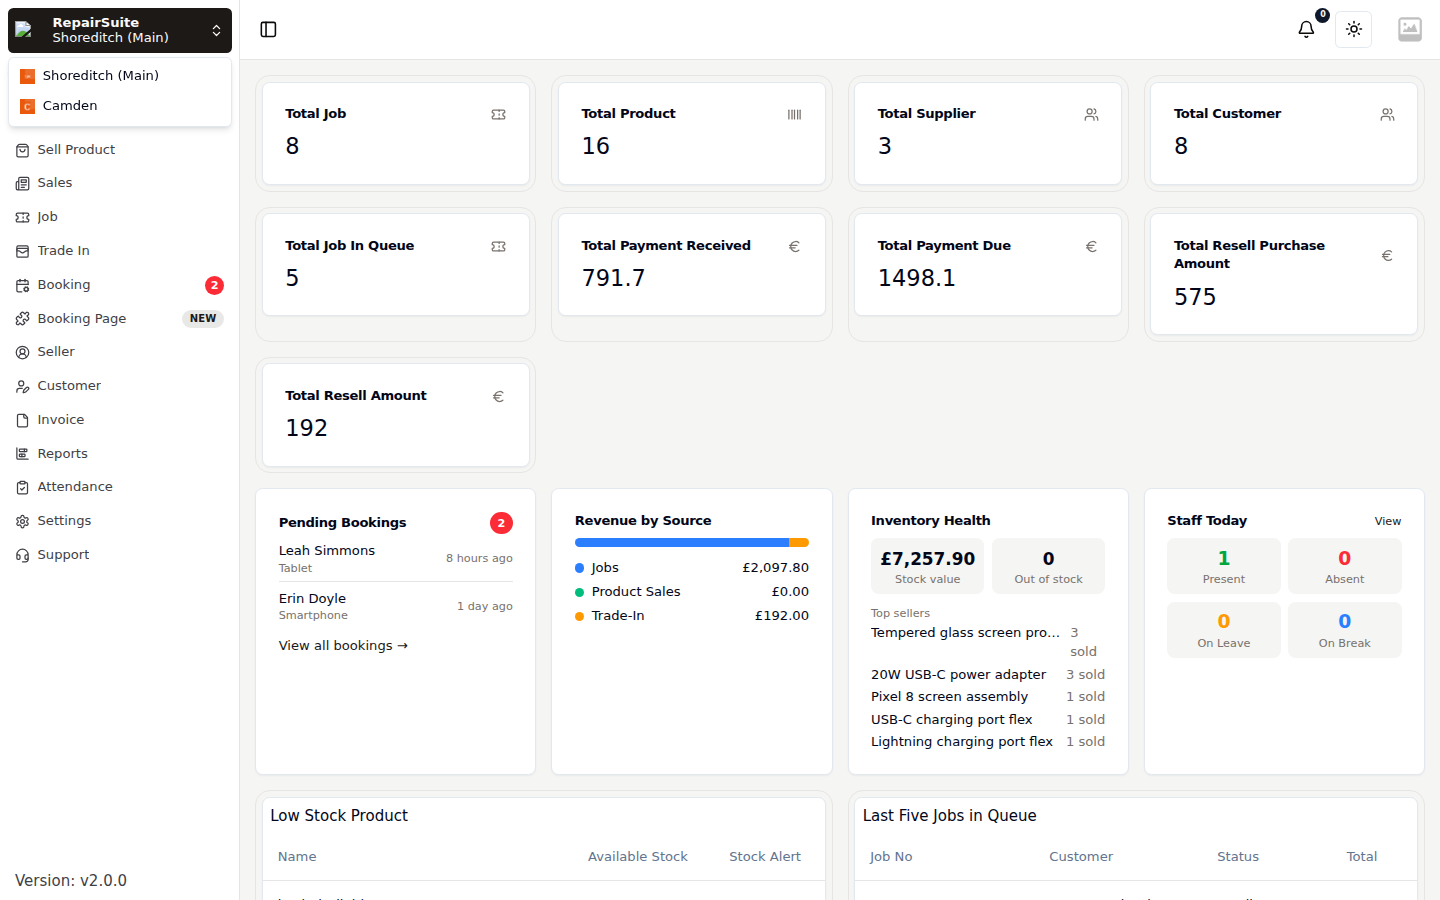This screenshot has height=900, width=1440.
Task: Click Lightning charging port flex row
Action: (988, 742)
